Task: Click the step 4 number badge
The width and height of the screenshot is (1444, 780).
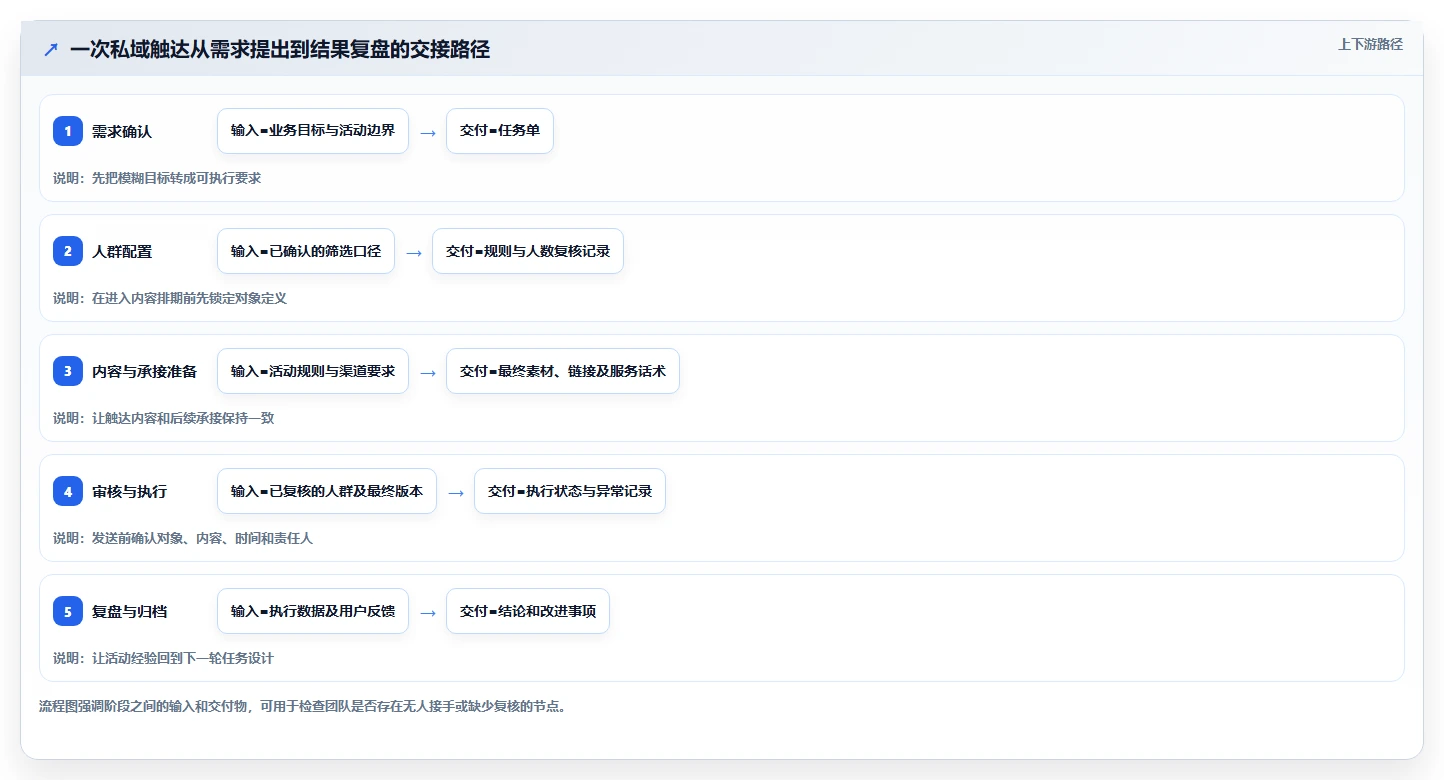Action: coord(68,491)
